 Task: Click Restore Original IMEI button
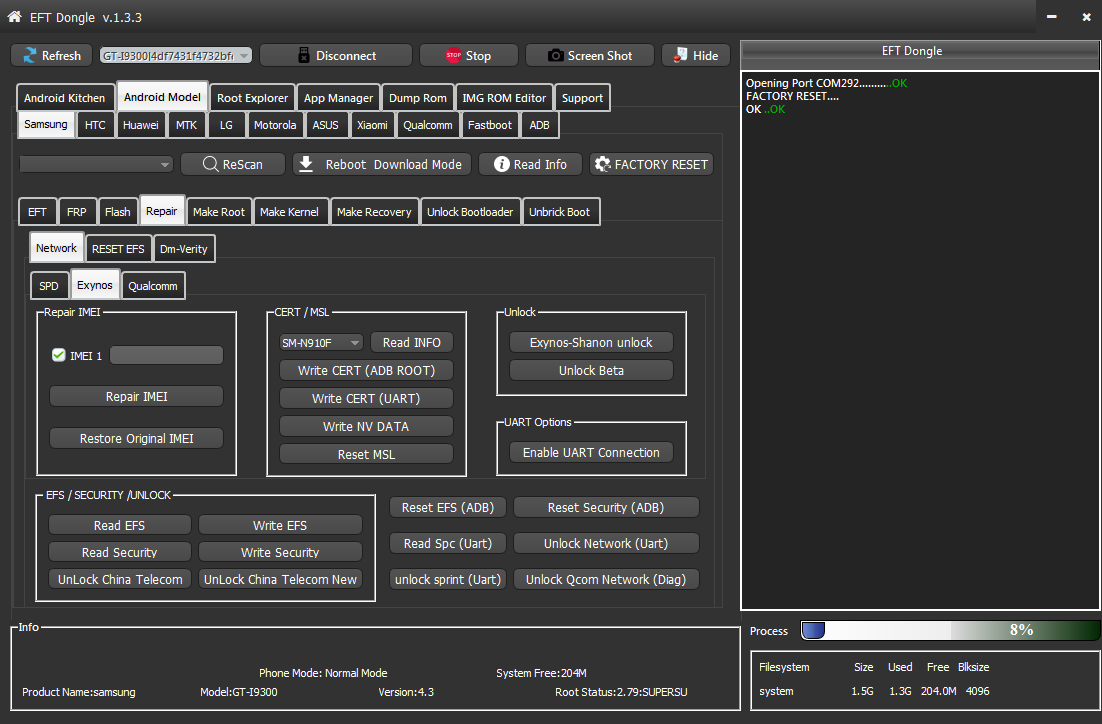(x=136, y=439)
